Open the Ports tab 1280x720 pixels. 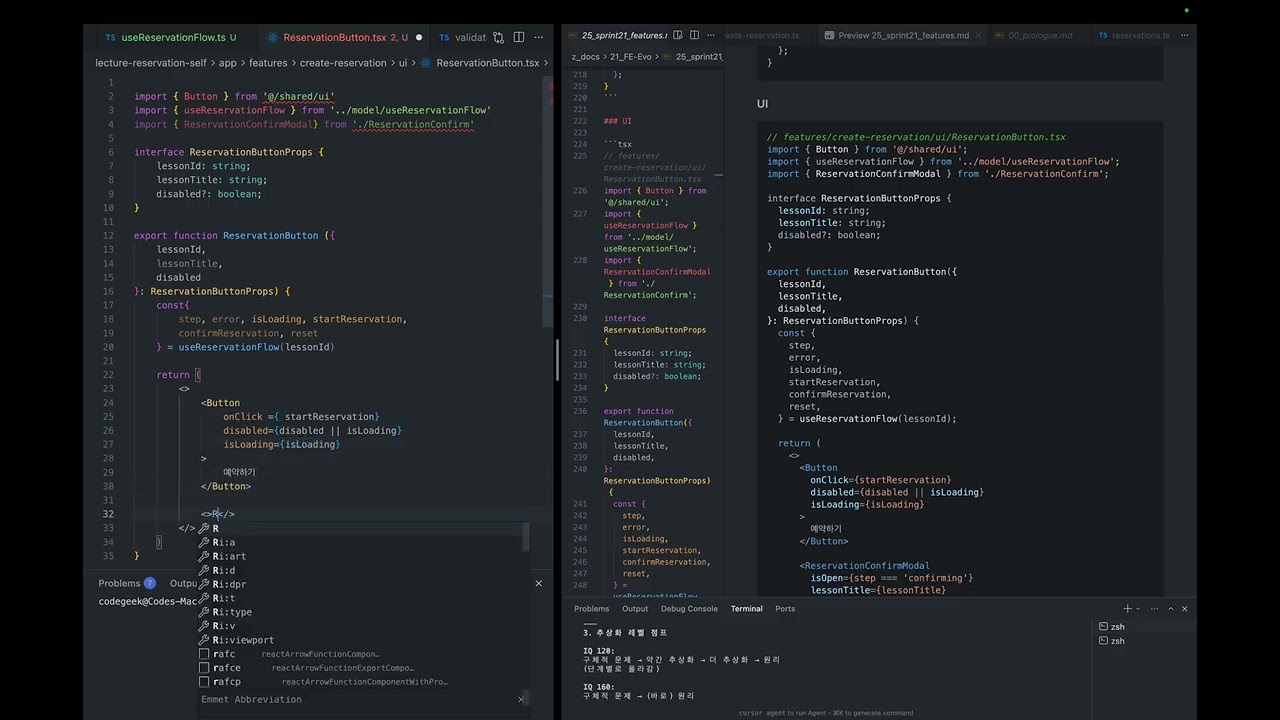[x=785, y=608]
